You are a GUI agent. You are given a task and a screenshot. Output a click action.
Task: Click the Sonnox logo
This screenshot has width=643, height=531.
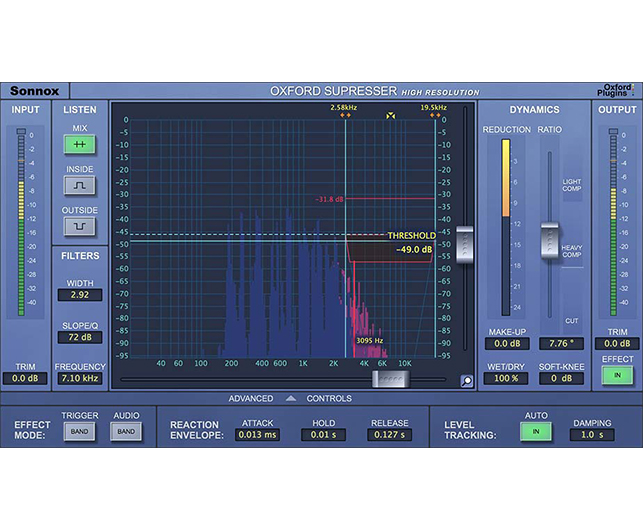click(x=34, y=91)
